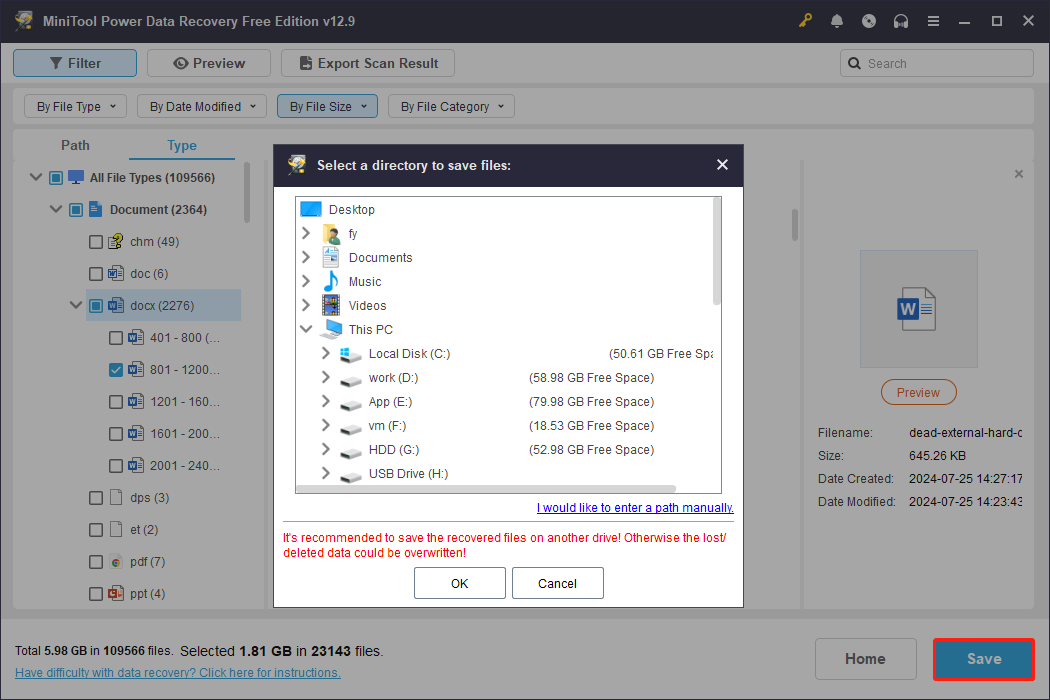This screenshot has height=700, width=1050.
Task: Click the ppt file type icon
Action: point(116,593)
